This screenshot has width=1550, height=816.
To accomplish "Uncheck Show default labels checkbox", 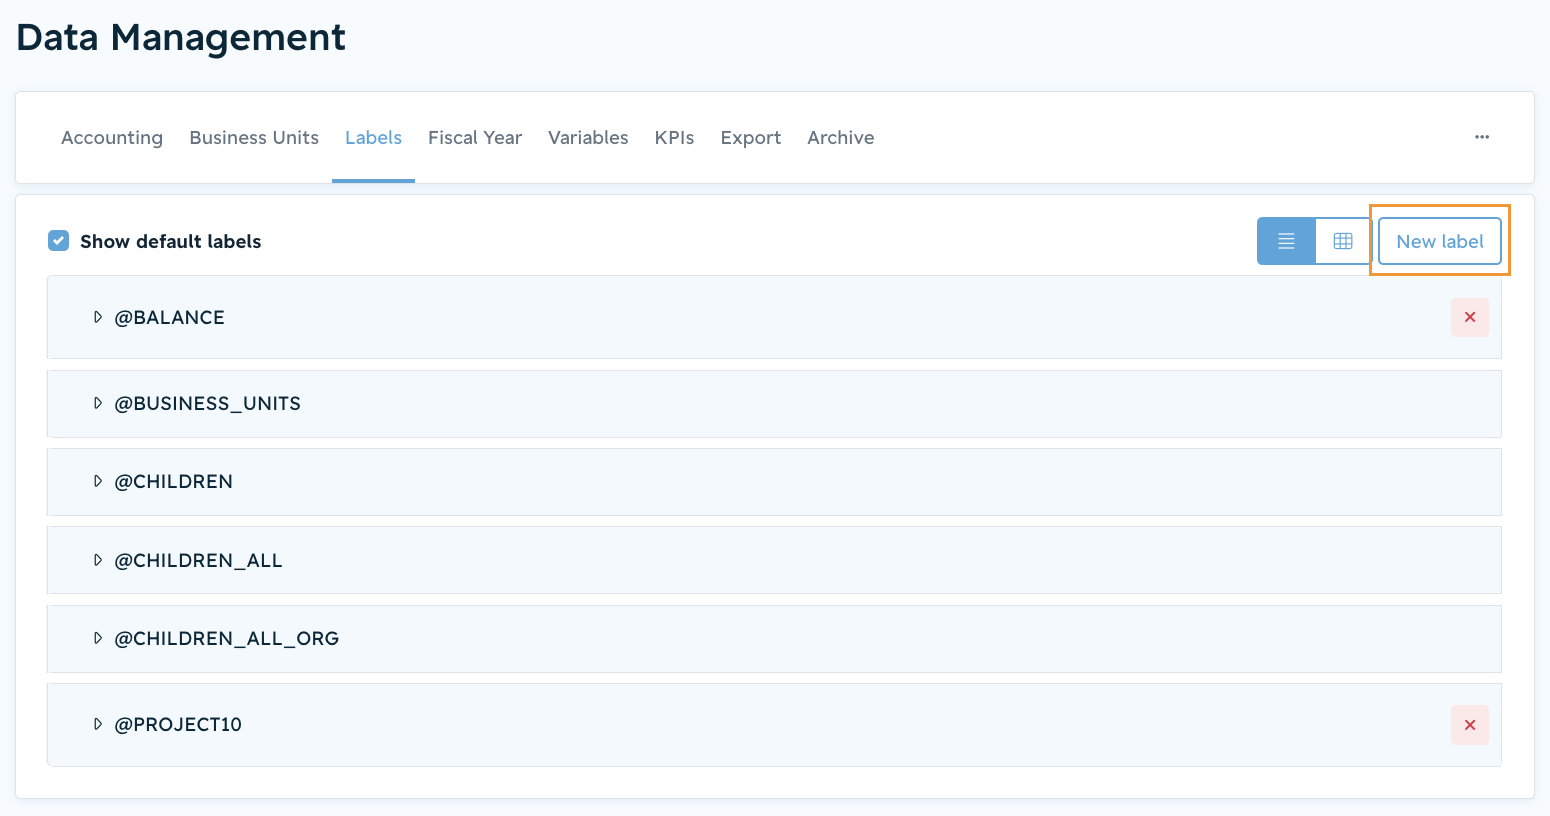I will point(59,241).
